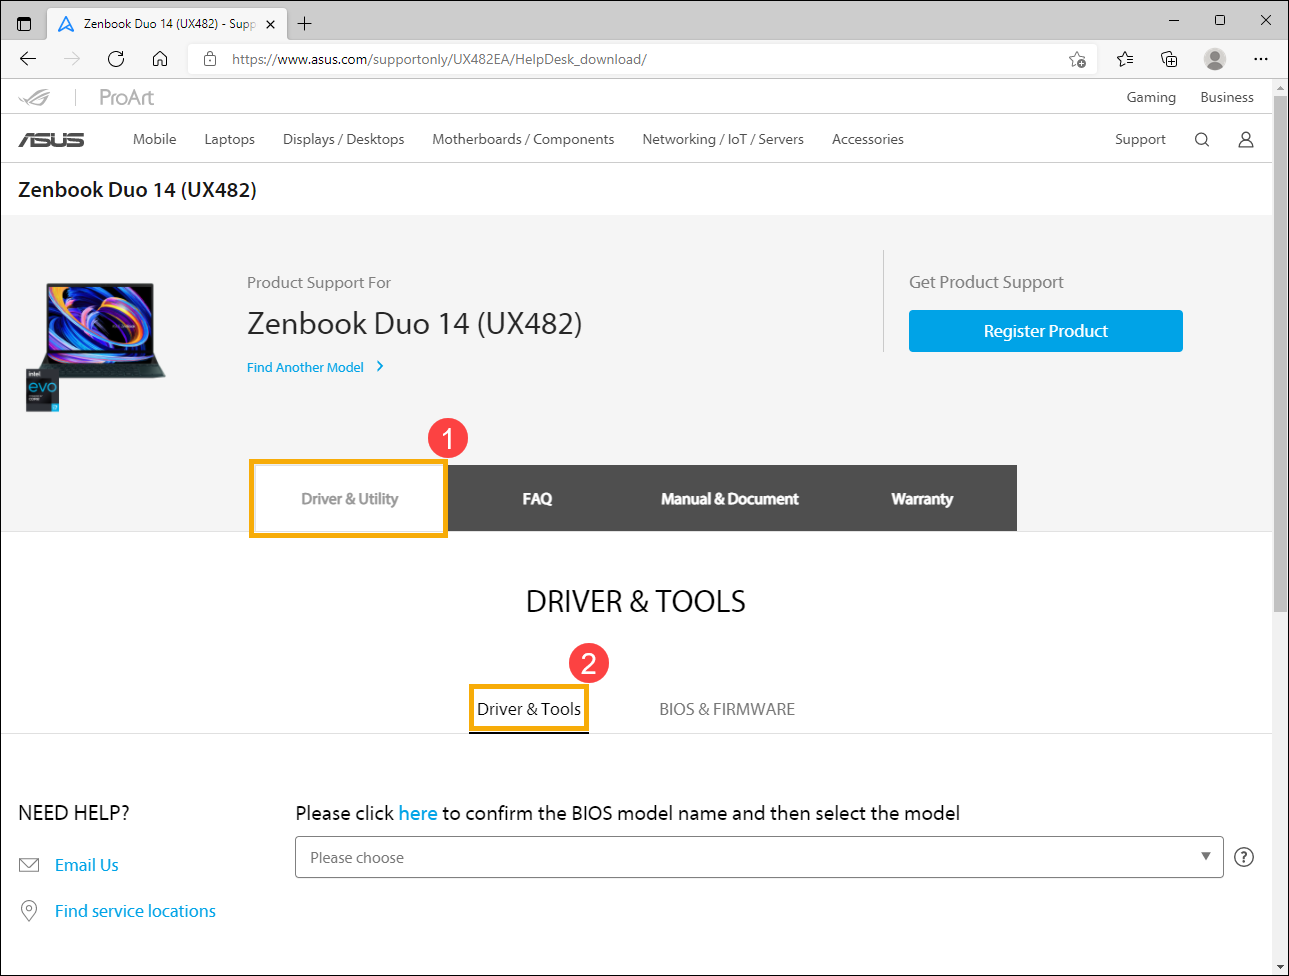Click the browser address bar URL
This screenshot has height=976, width=1289.
coord(439,59)
